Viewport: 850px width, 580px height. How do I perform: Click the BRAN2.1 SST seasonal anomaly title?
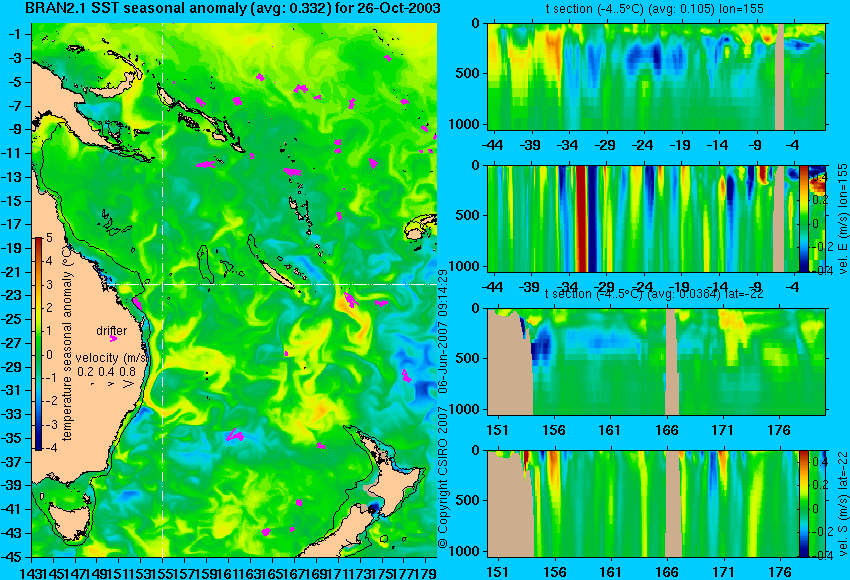[x=233, y=8]
